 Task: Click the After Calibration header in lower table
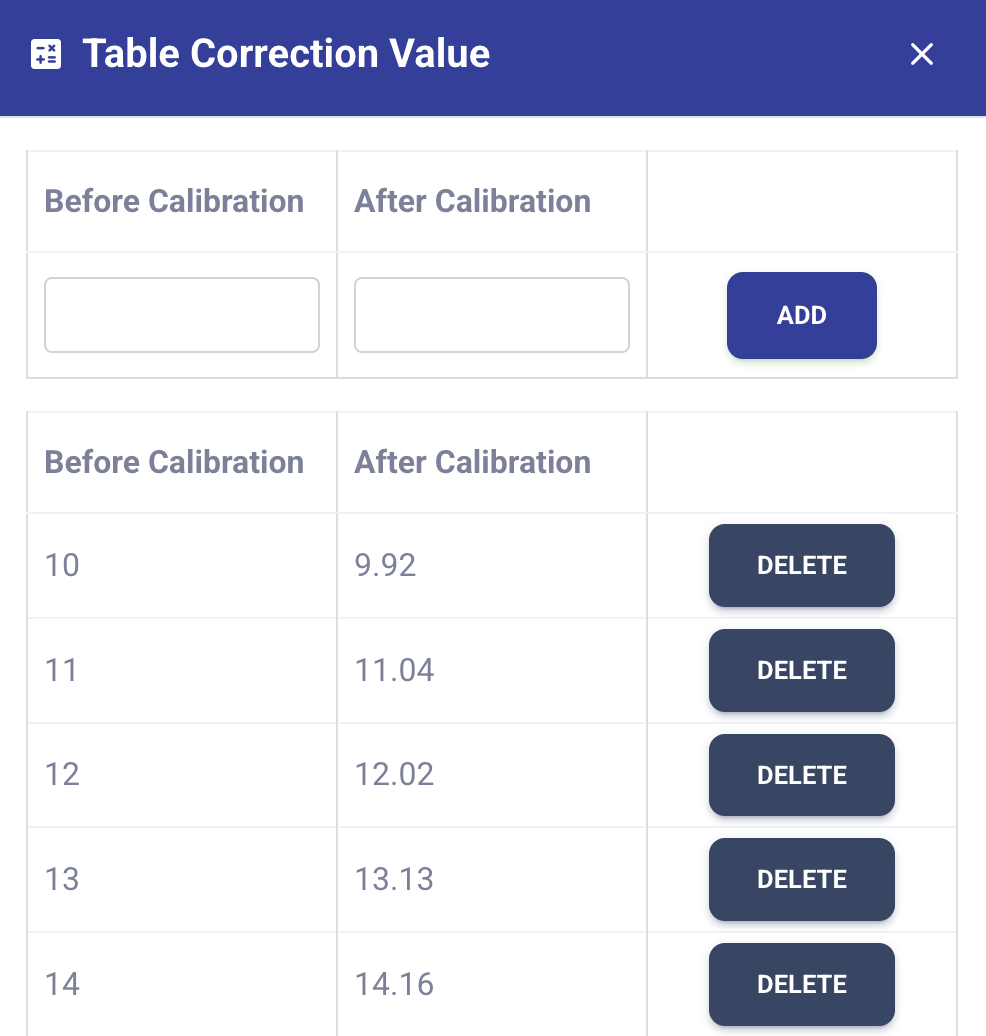click(473, 462)
